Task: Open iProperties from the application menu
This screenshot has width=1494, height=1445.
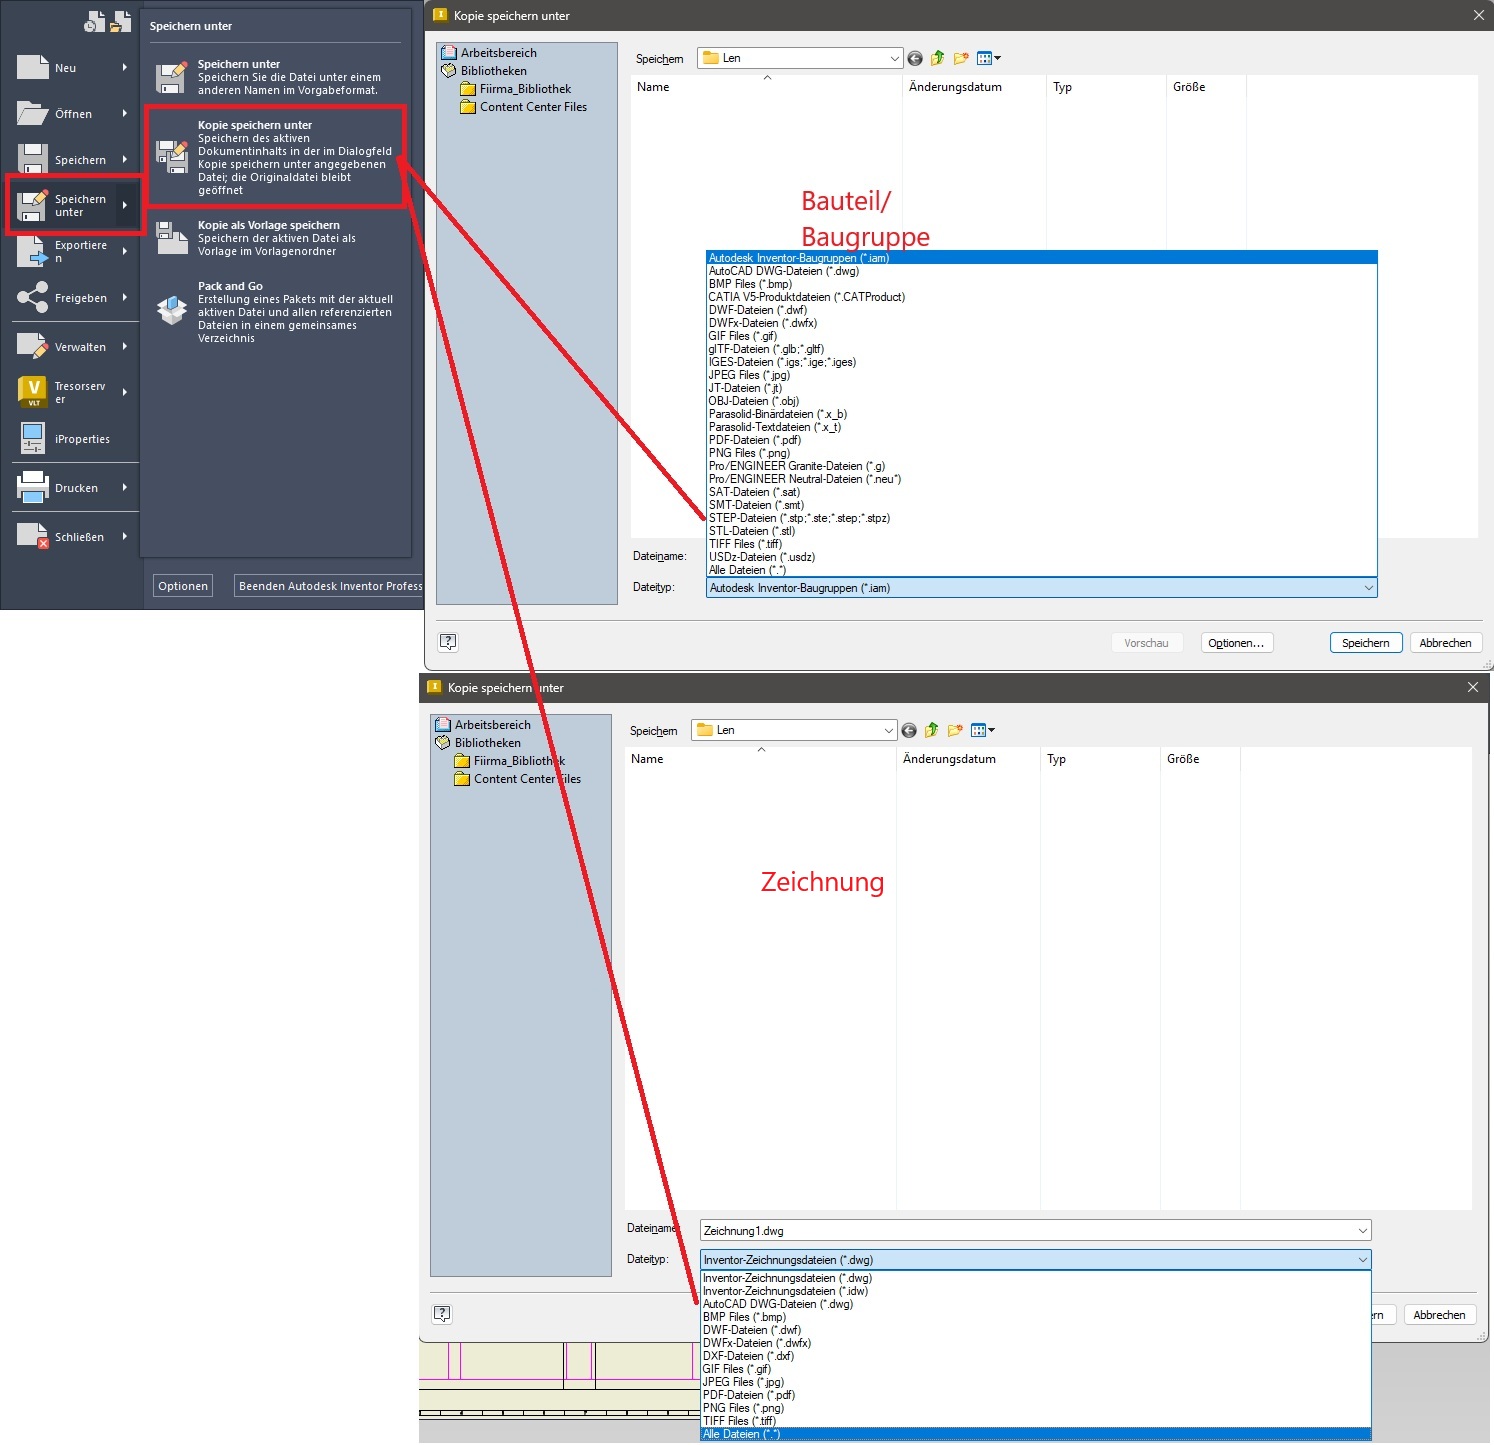Action: (72, 439)
